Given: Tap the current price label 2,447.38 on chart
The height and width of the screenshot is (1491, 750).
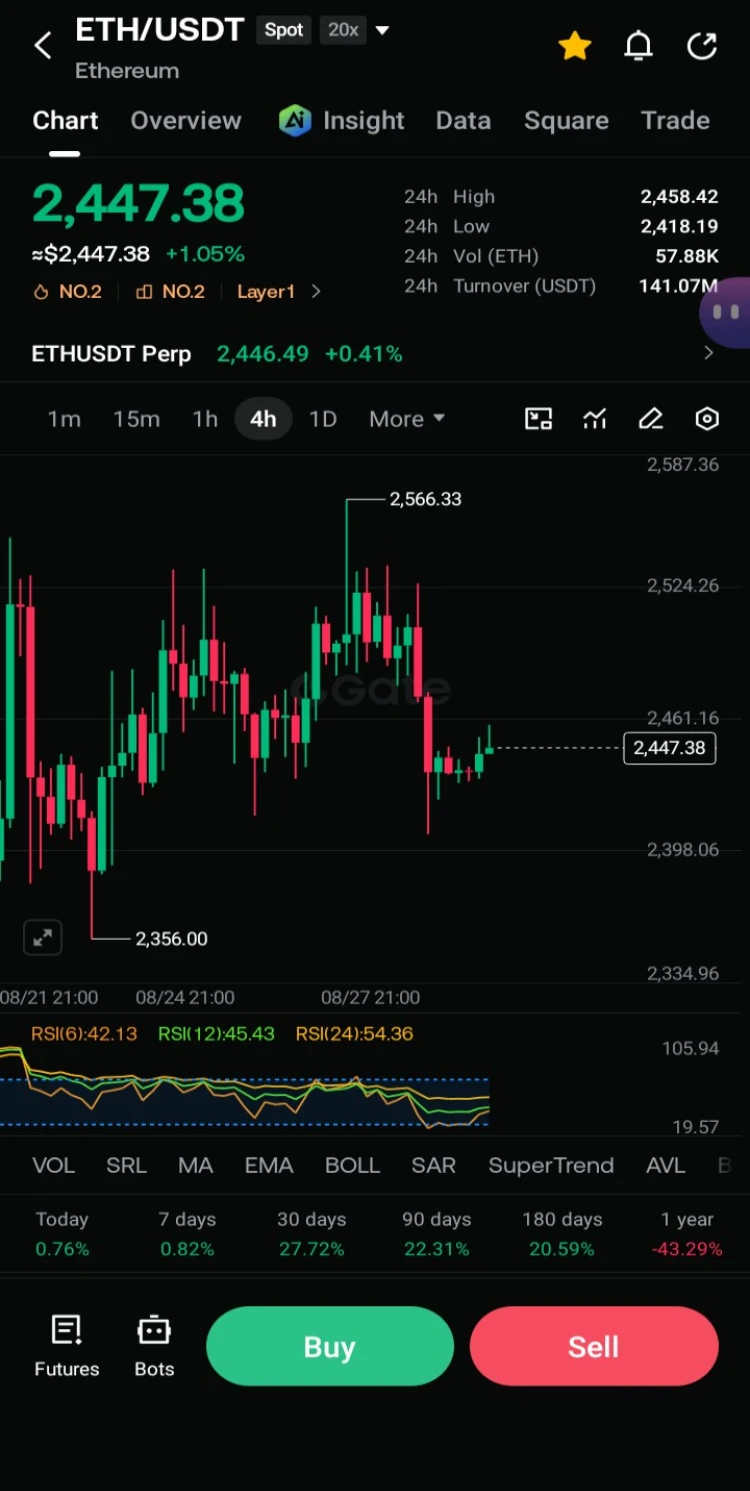Looking at the screenshot, I should click(670, 748).
